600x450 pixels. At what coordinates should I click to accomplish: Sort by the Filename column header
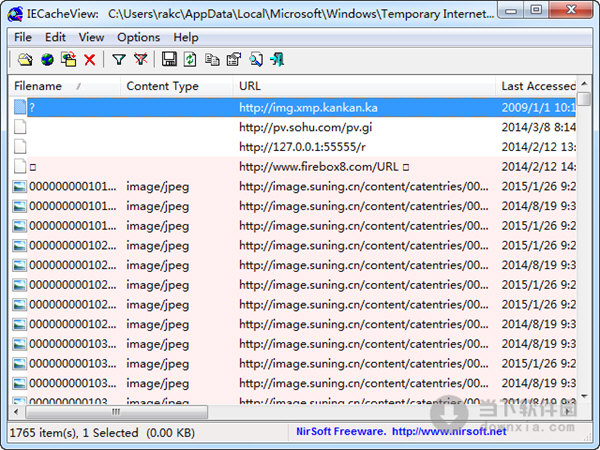point(64,86)
